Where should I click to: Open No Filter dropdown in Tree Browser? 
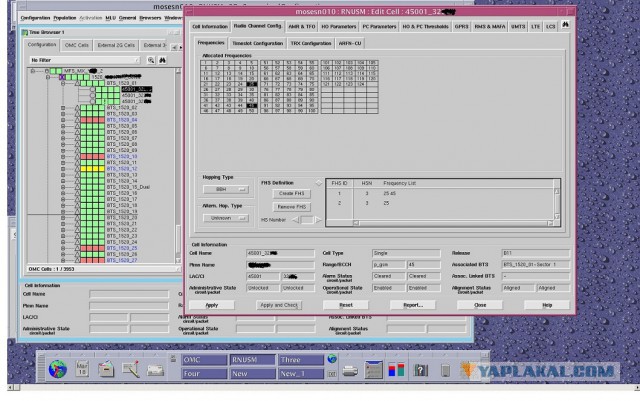tap(84, 60)
